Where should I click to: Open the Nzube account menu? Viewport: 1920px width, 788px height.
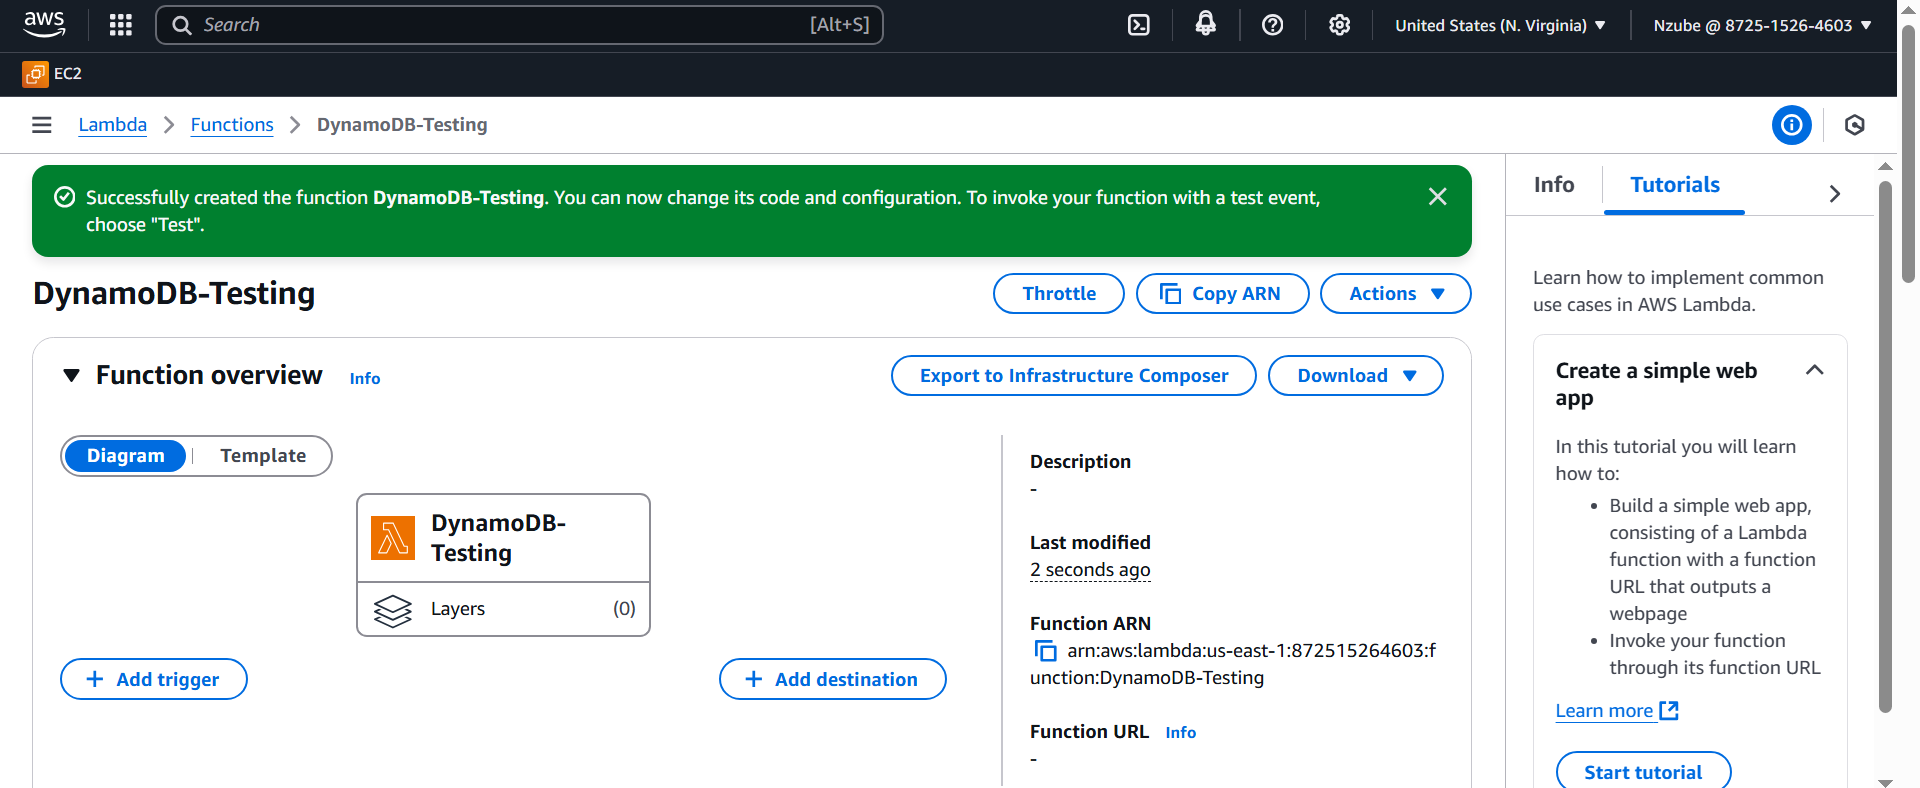1762,25
